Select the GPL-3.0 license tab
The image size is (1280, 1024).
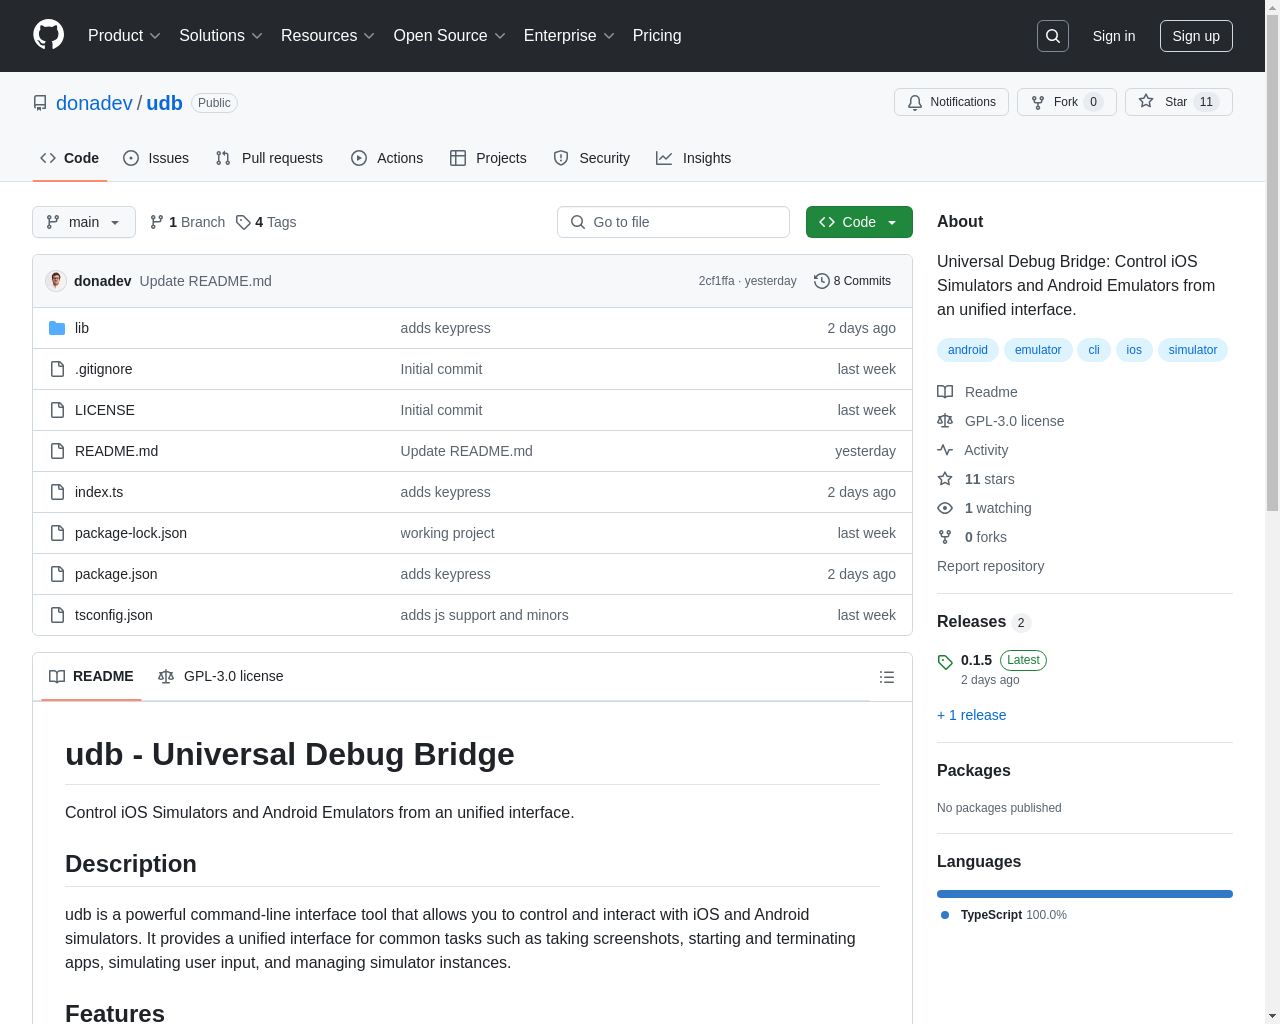point(221,676)
